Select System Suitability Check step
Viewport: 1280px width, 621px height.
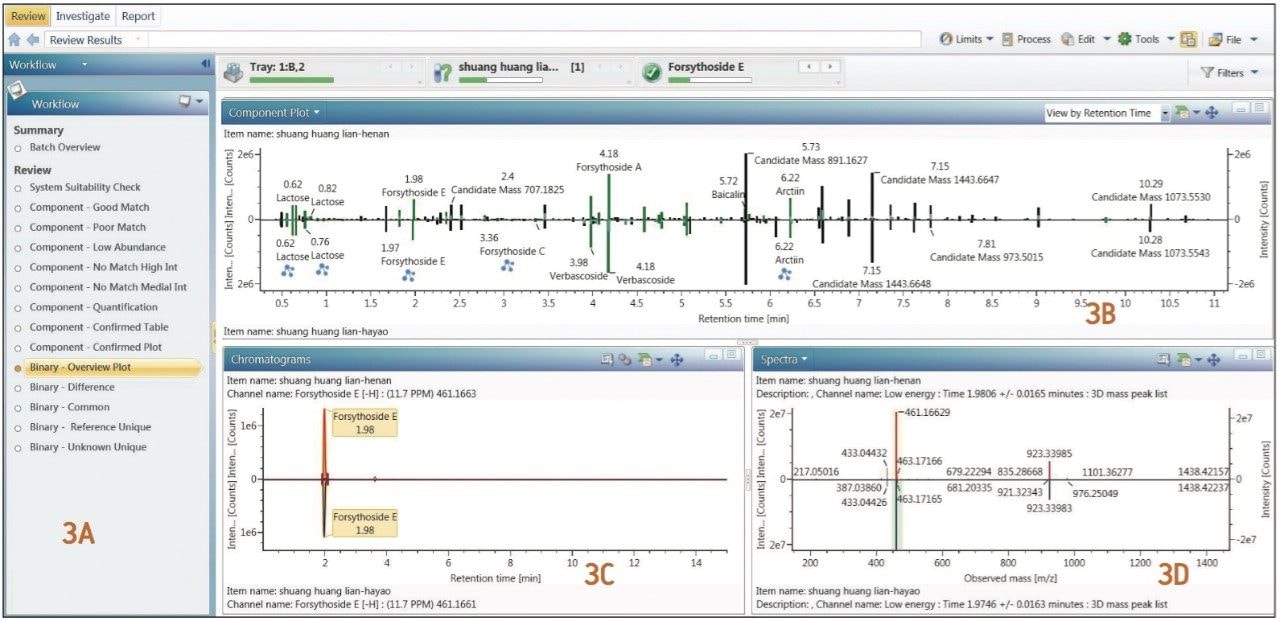(85, 187)
